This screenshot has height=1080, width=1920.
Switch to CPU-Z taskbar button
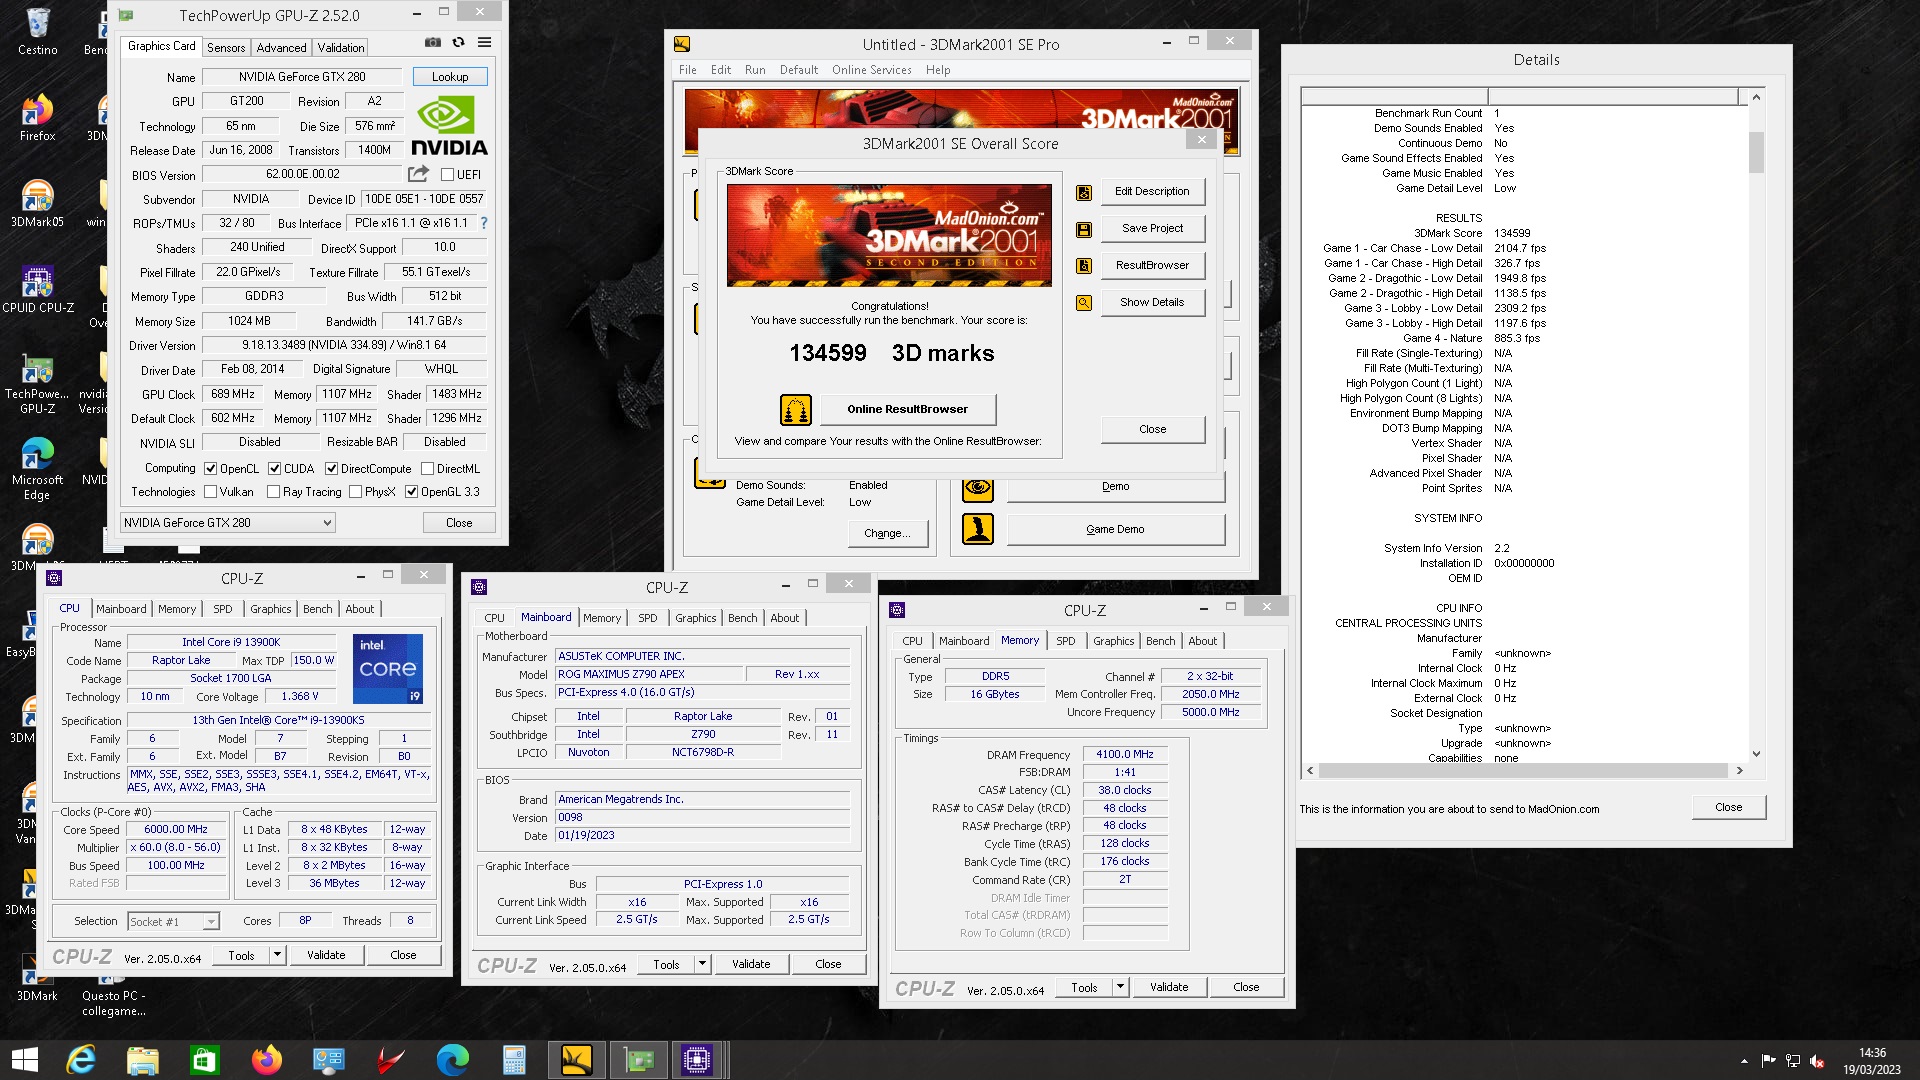coord(697,1060)
